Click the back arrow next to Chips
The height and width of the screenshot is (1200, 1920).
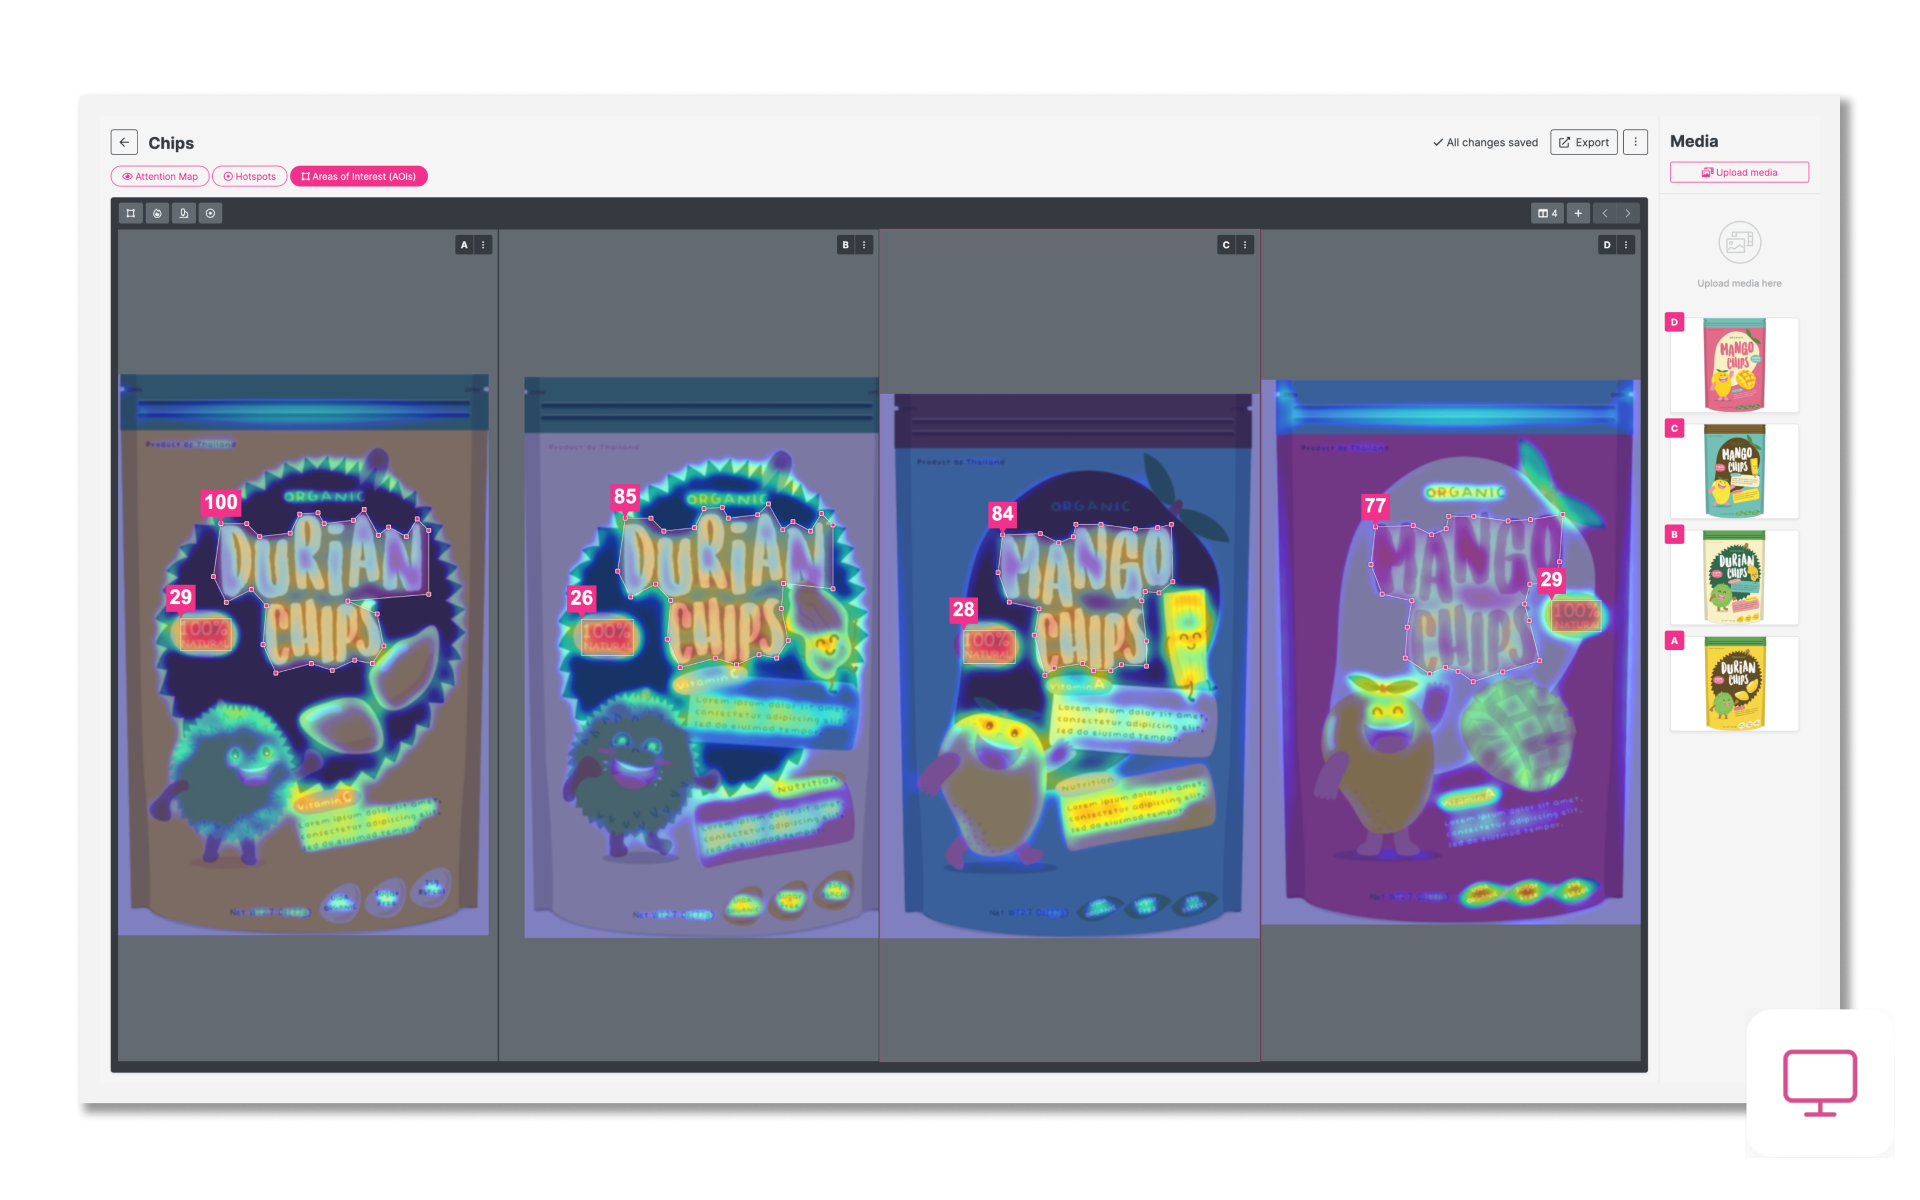(x=124, y=142)
